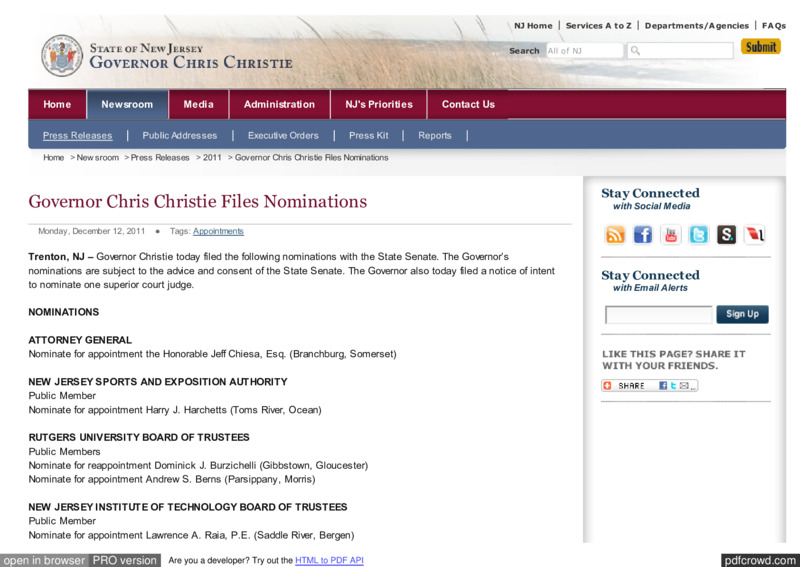Open the RSS feed icon
Screen dimensions: 800x567
click(615, 235)
